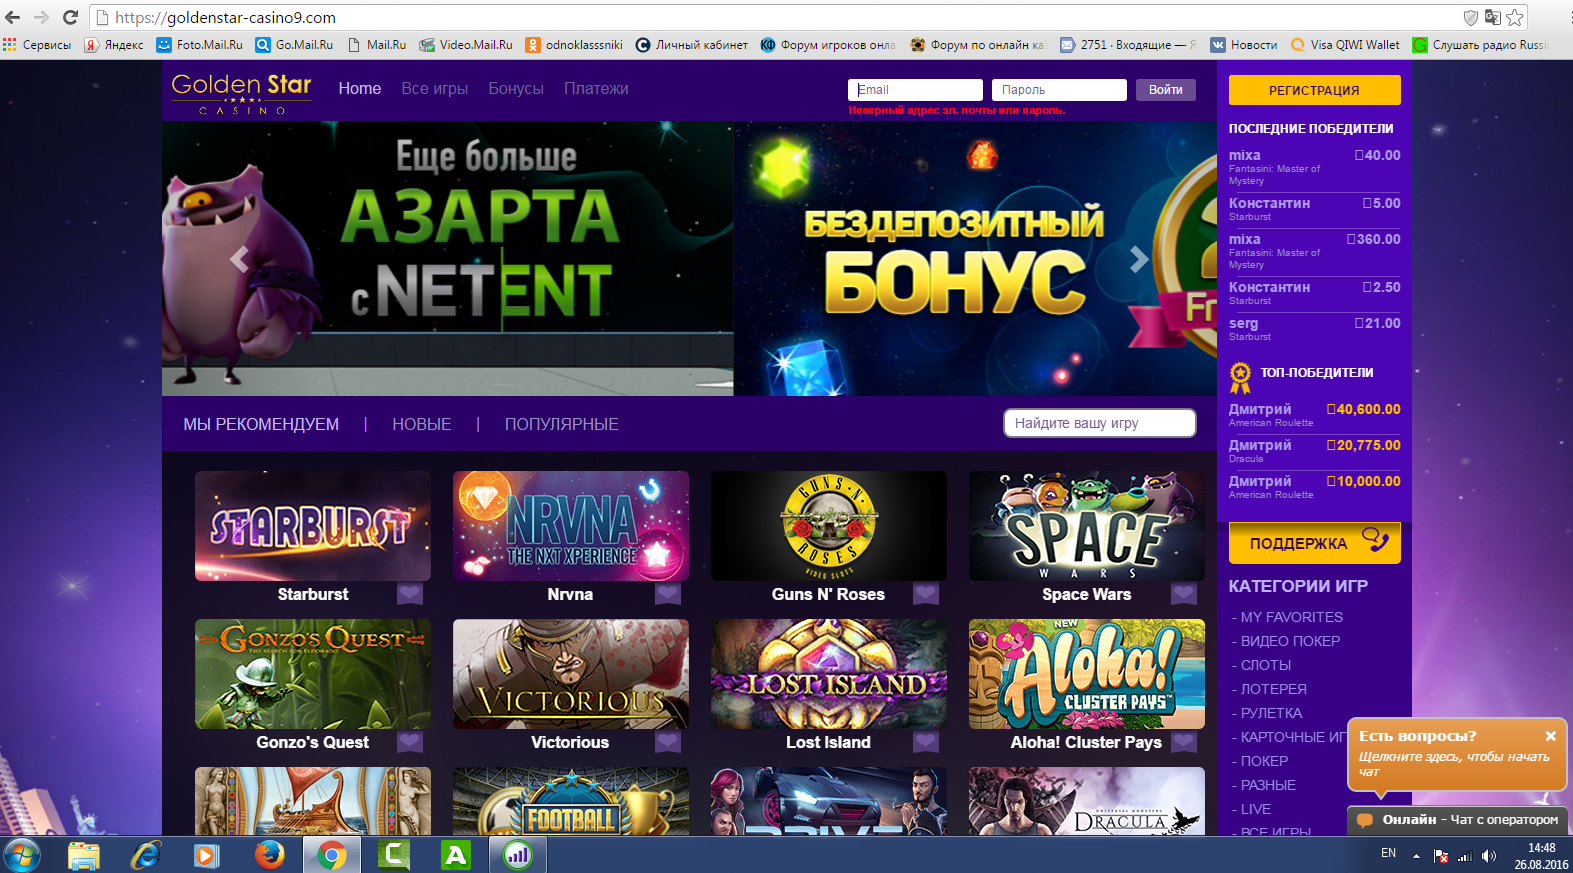Select the МЫ РЕКОМЕНДУЕМ tab

pos(261,424)
